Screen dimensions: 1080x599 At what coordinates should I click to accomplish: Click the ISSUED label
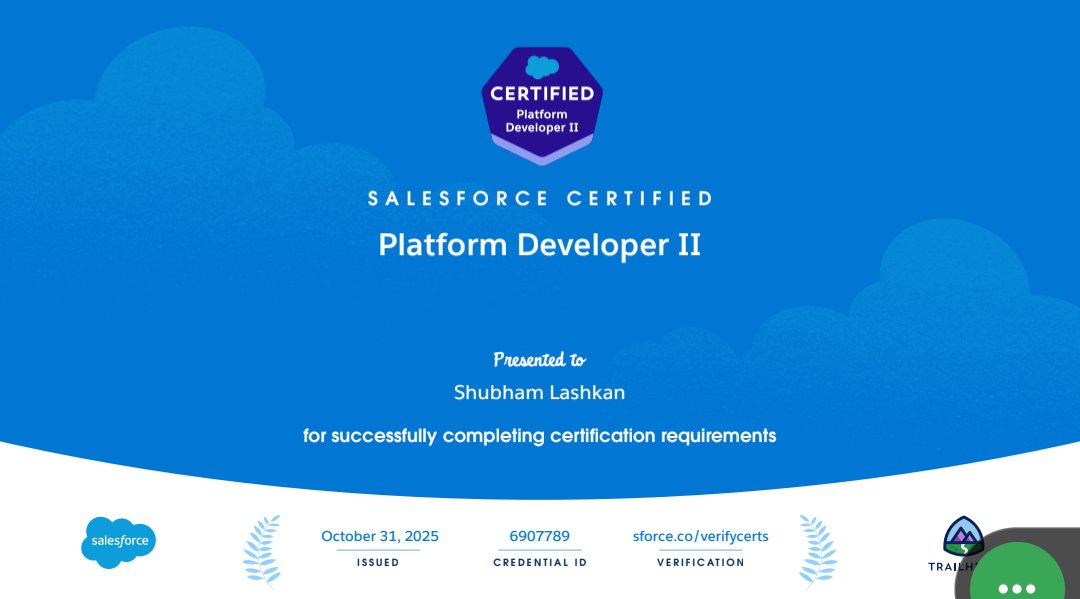(378, 562)
